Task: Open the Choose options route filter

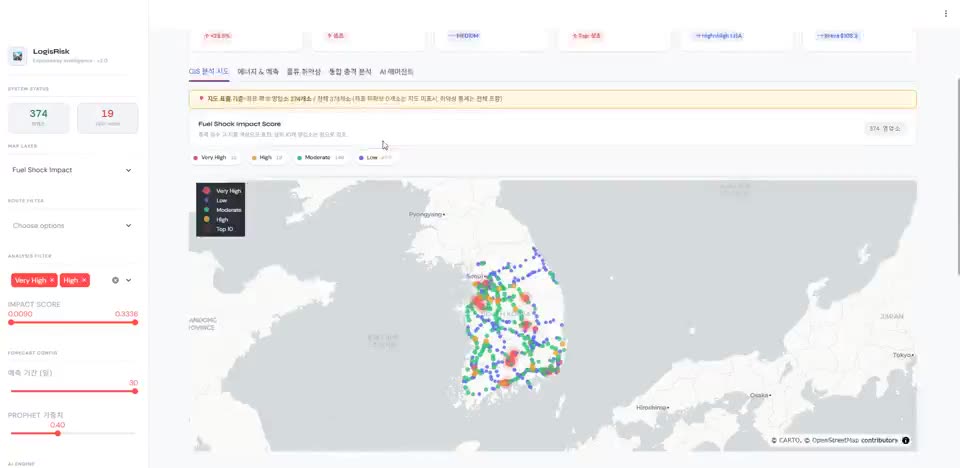Action: tap(72, 225)
